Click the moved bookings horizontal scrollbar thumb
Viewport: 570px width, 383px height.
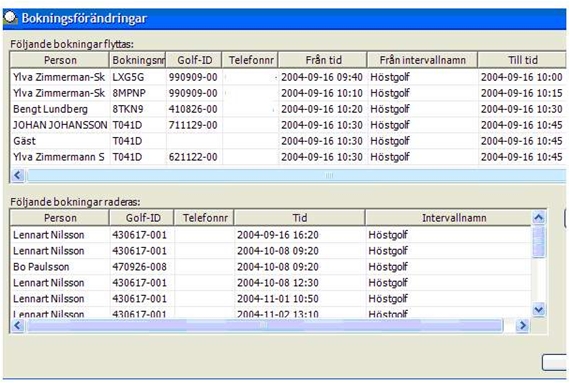297,176
